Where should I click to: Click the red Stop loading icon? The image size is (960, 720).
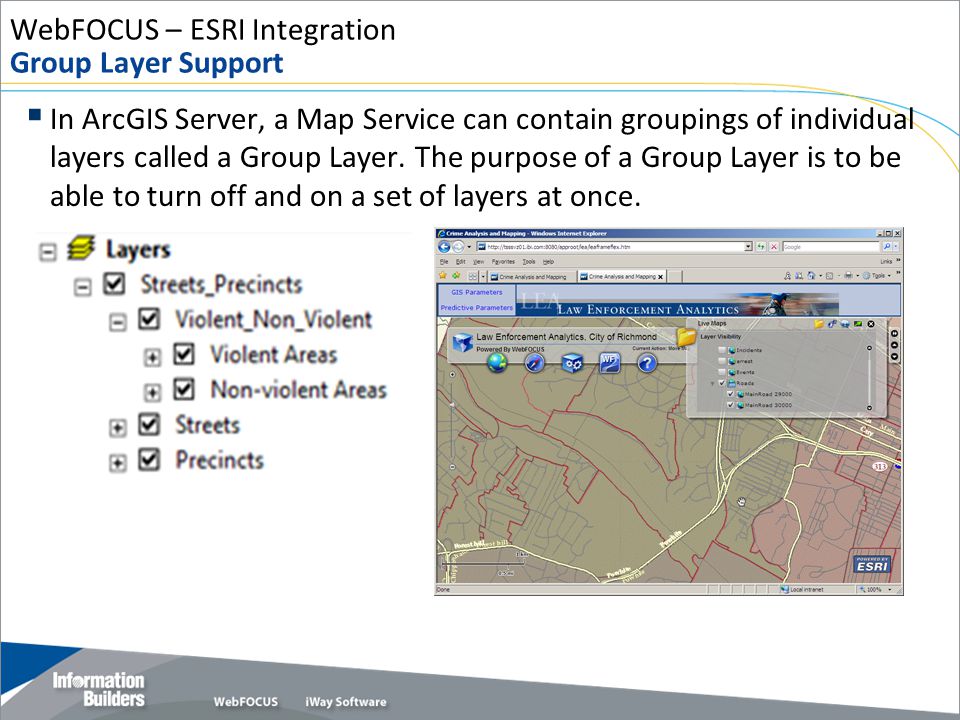[x=773, y=246]
